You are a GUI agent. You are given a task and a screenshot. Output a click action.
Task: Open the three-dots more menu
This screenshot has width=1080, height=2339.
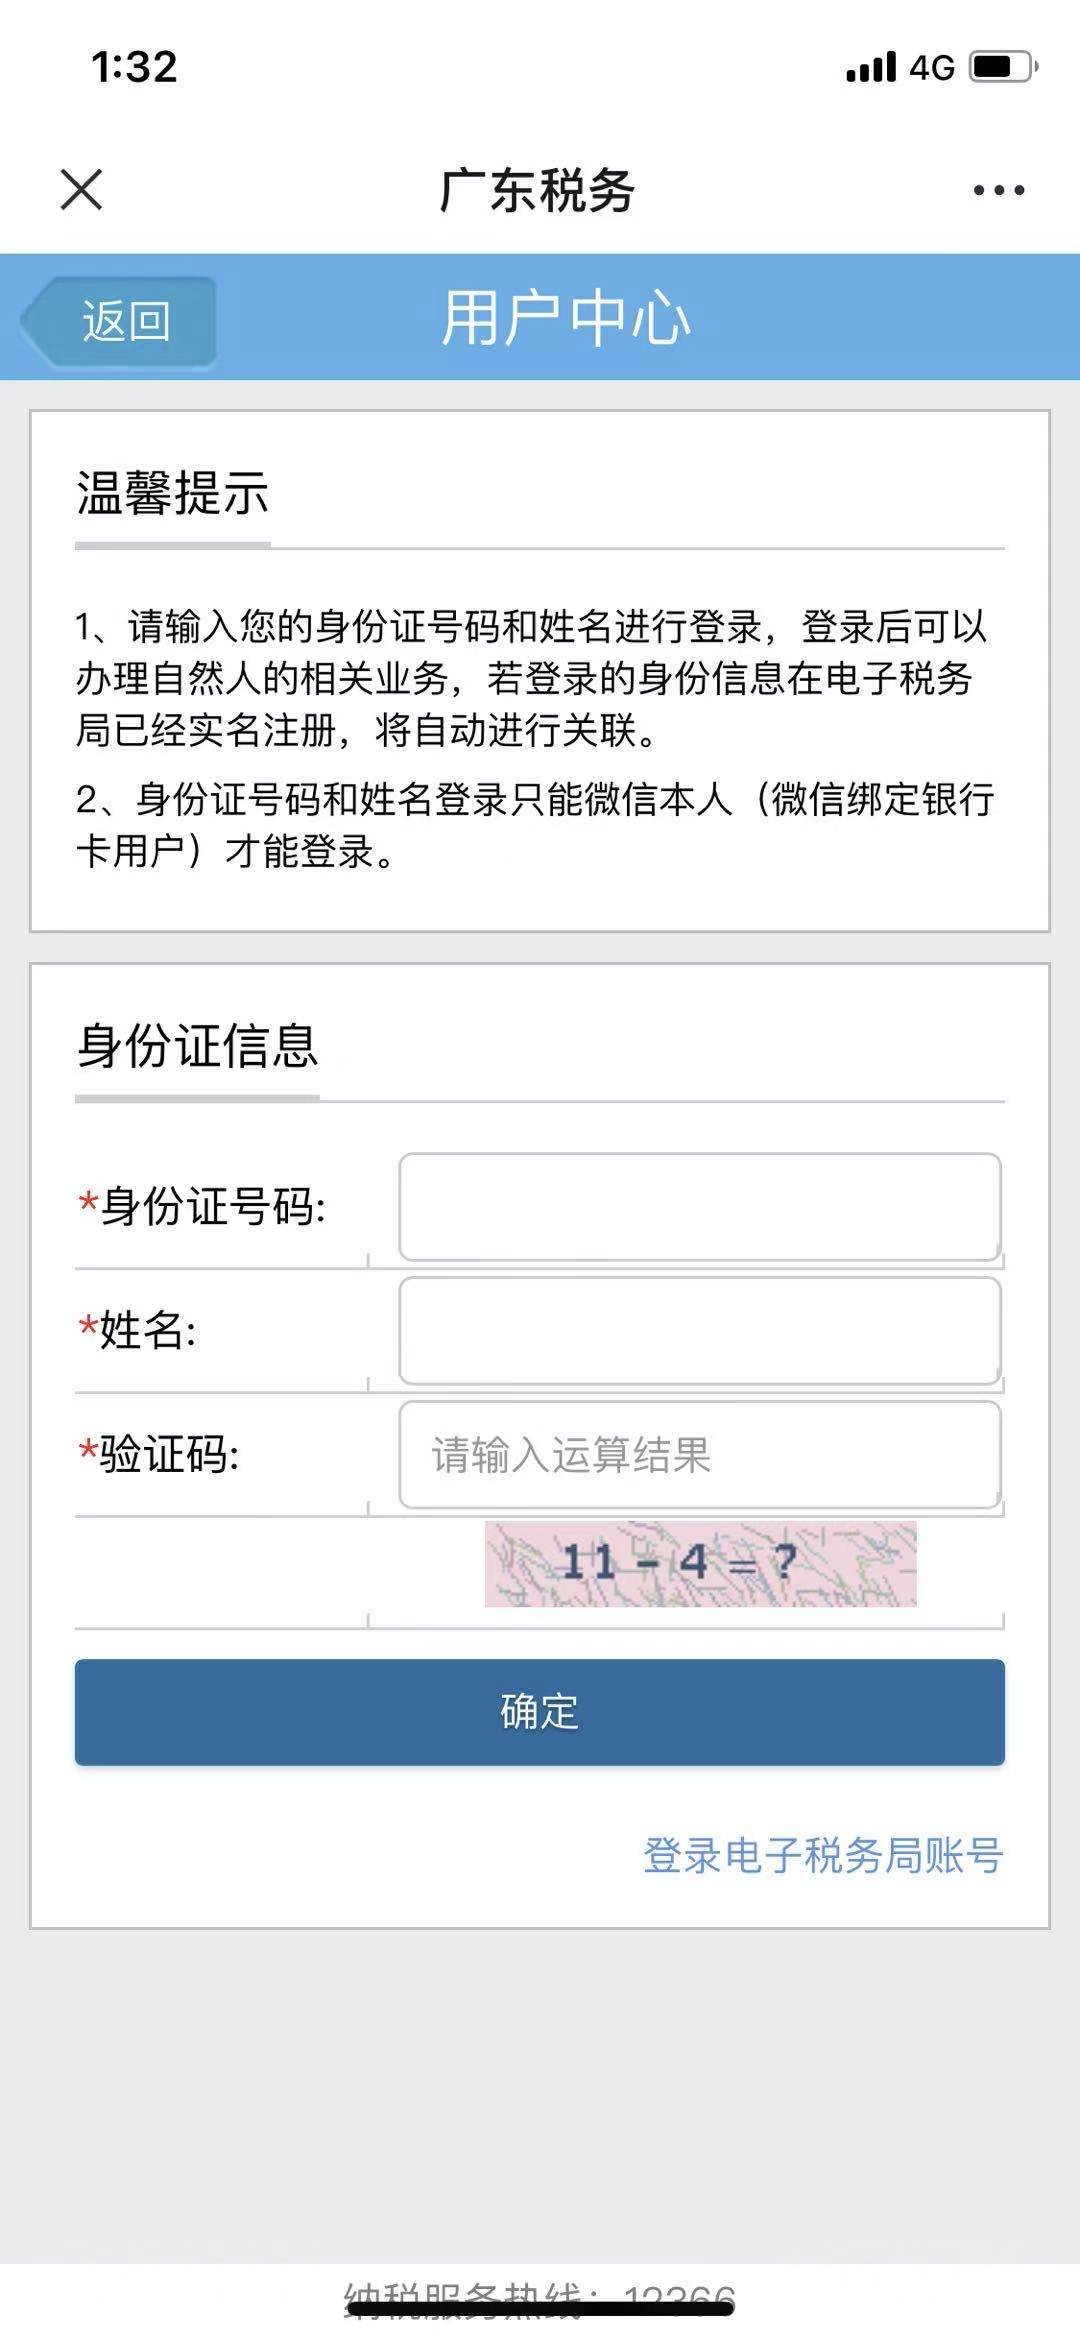pos(998,190)
